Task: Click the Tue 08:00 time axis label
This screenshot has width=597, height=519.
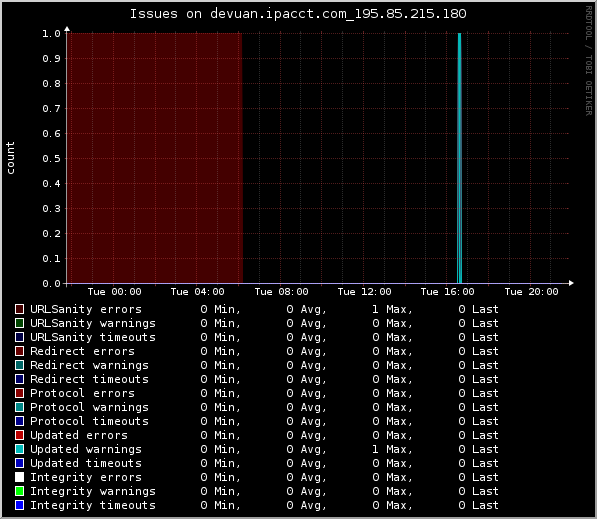Action: [x=281, y=292]
